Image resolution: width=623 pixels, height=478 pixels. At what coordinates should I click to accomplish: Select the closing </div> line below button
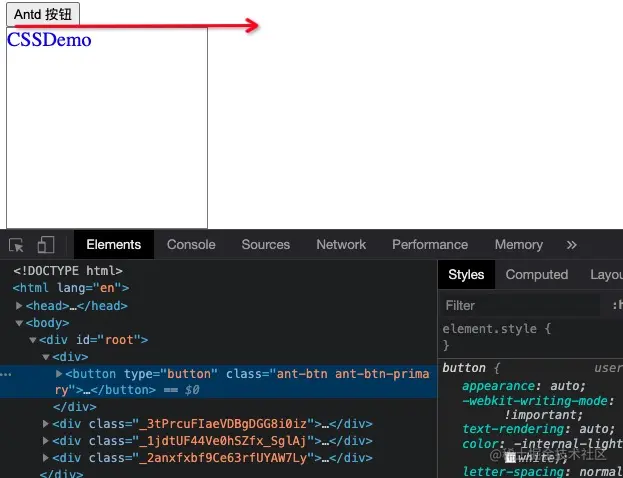(x=75, y=407)
